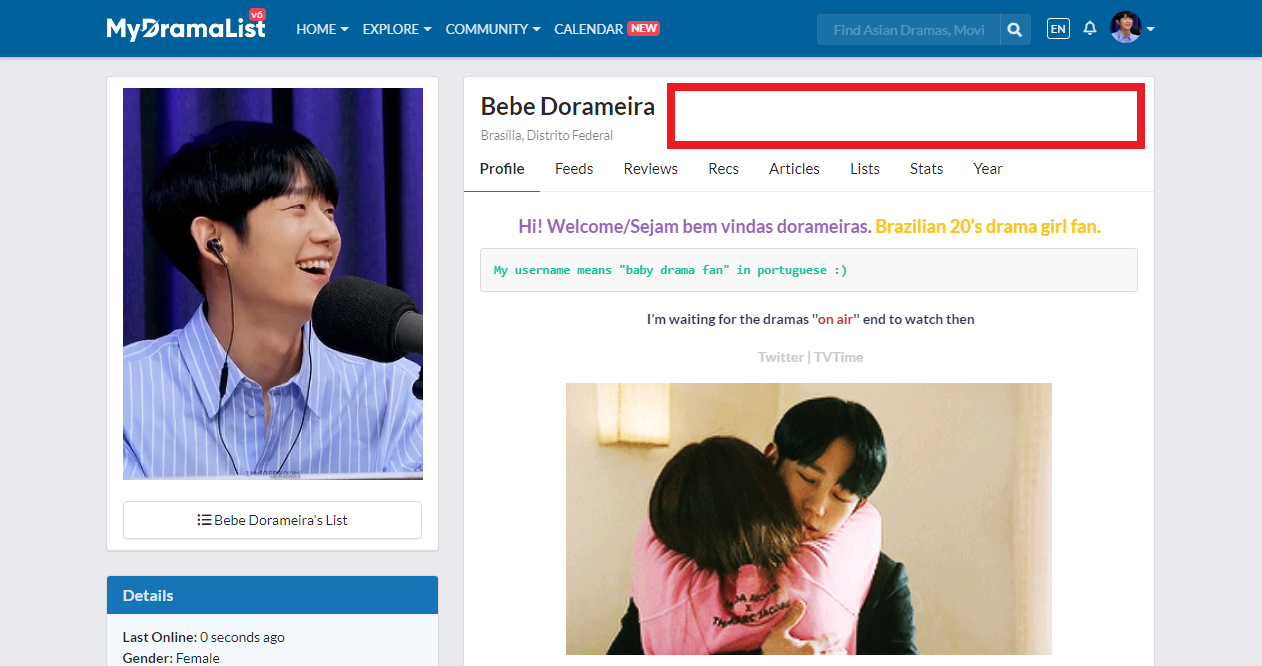Screen dimensions: 1262x666
Task: Switch to the Profile tab
Action: 502,169
